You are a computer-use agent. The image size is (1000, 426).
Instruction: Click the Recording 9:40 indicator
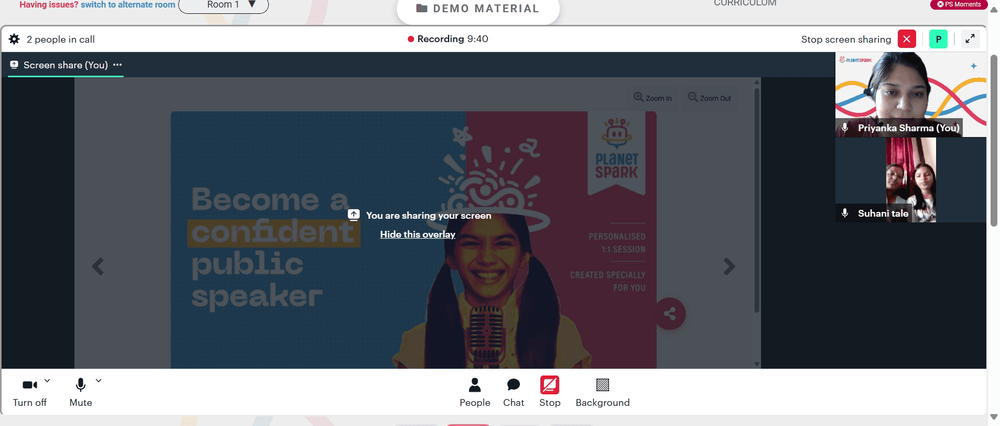[448, 39]
